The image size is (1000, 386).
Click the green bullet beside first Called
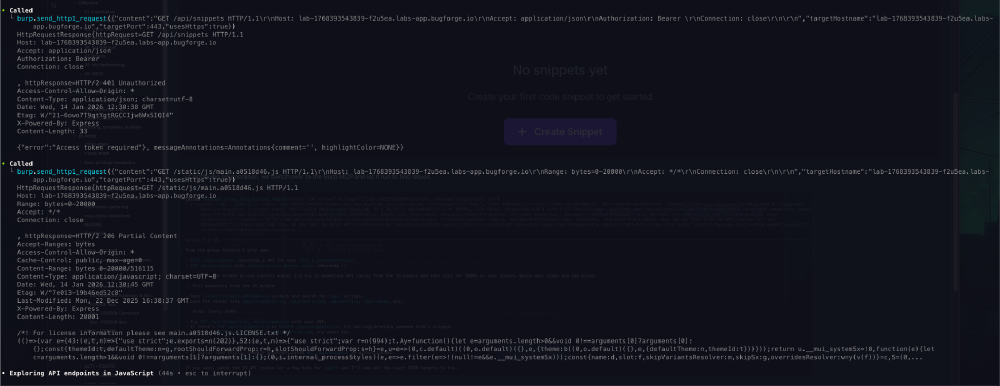click(4, 11)
